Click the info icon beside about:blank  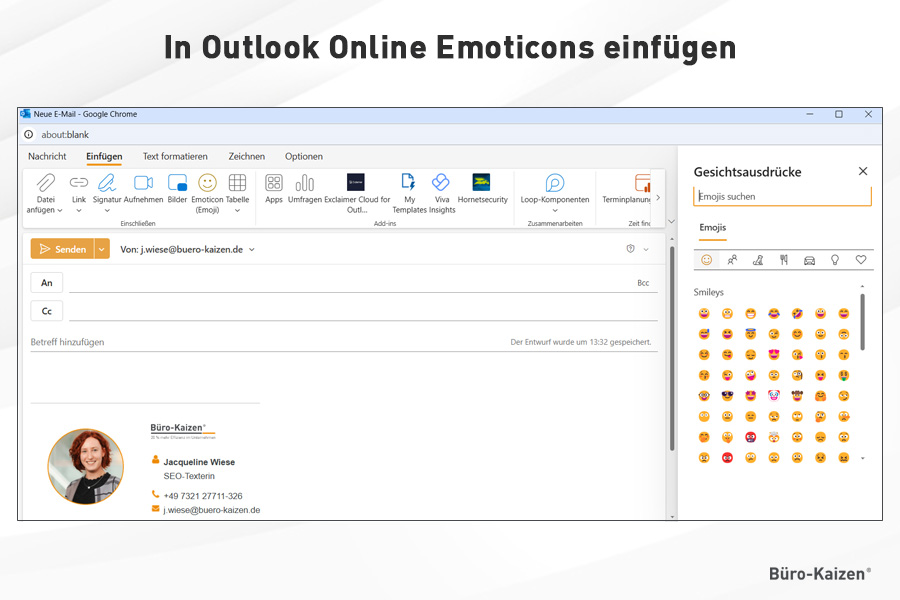tap(29, 134)
